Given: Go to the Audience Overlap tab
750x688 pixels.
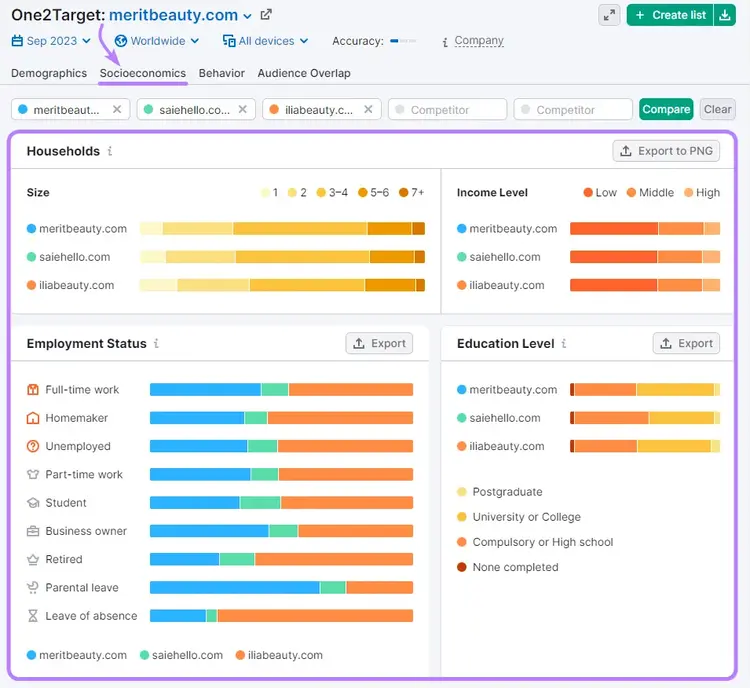Looking at the screenshot, I should [x=304, y=73].
